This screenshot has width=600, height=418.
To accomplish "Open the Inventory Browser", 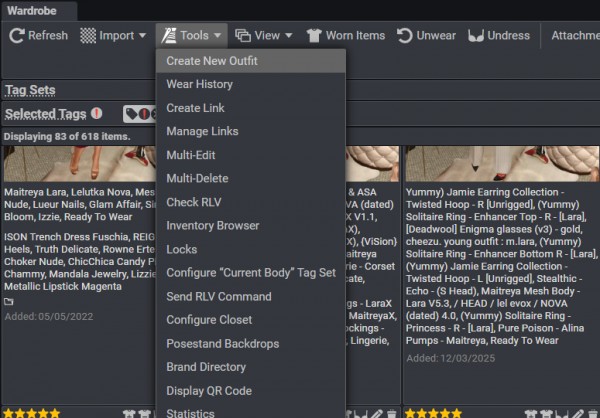I will [x=212, y=226].
